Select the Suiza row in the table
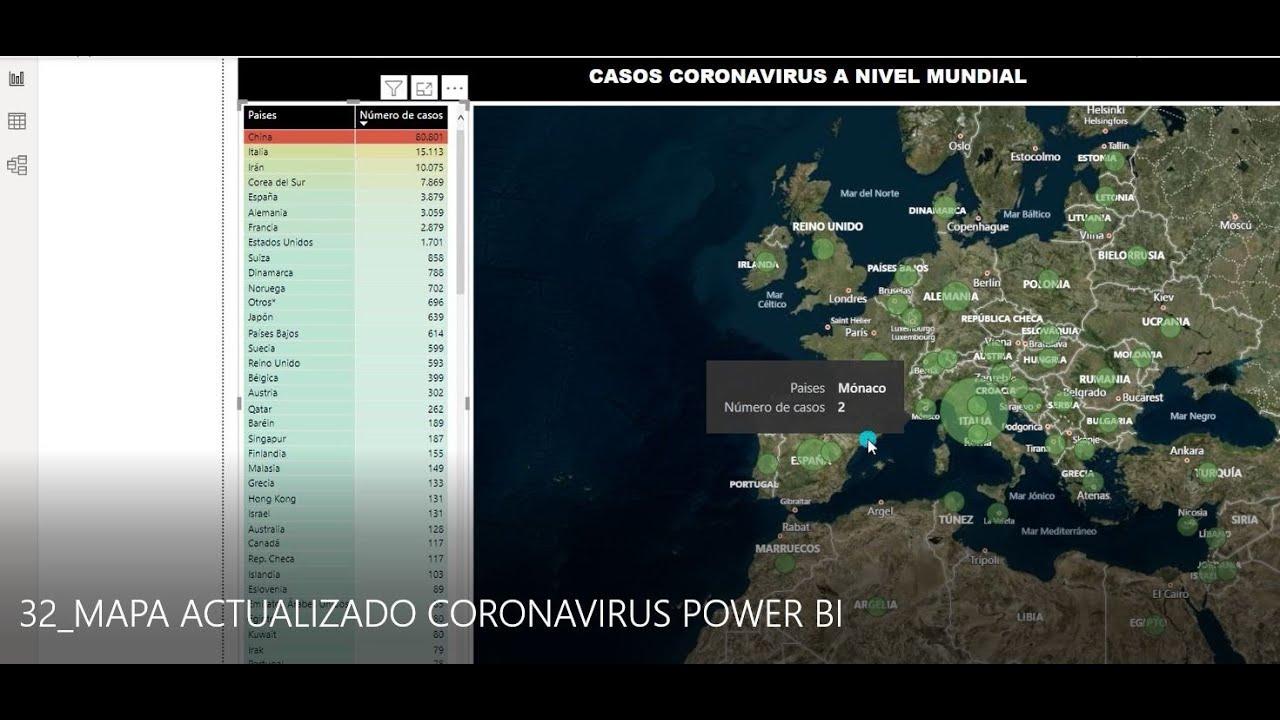 coord(346,258)
